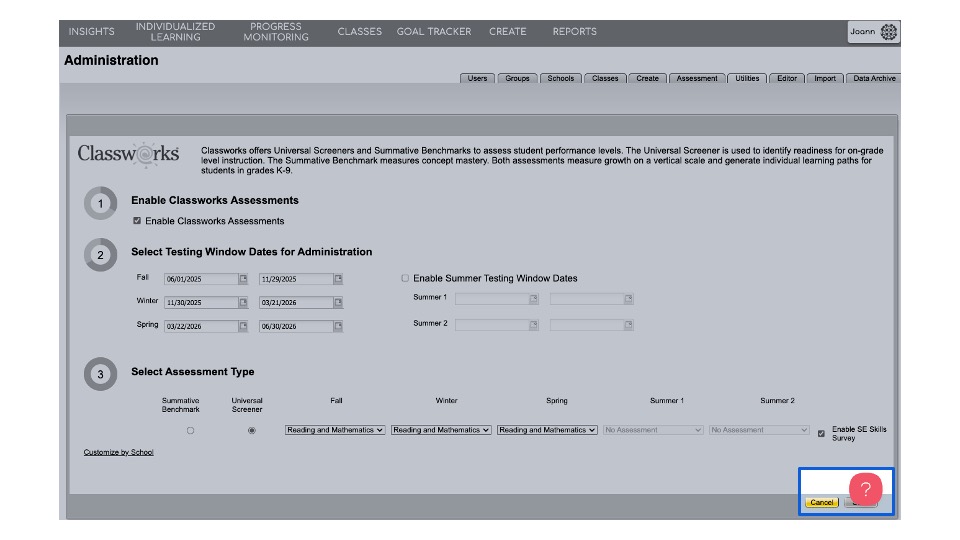Open Winter assessment subject dropdown
The image size is (960, 540).
(441, 430)
